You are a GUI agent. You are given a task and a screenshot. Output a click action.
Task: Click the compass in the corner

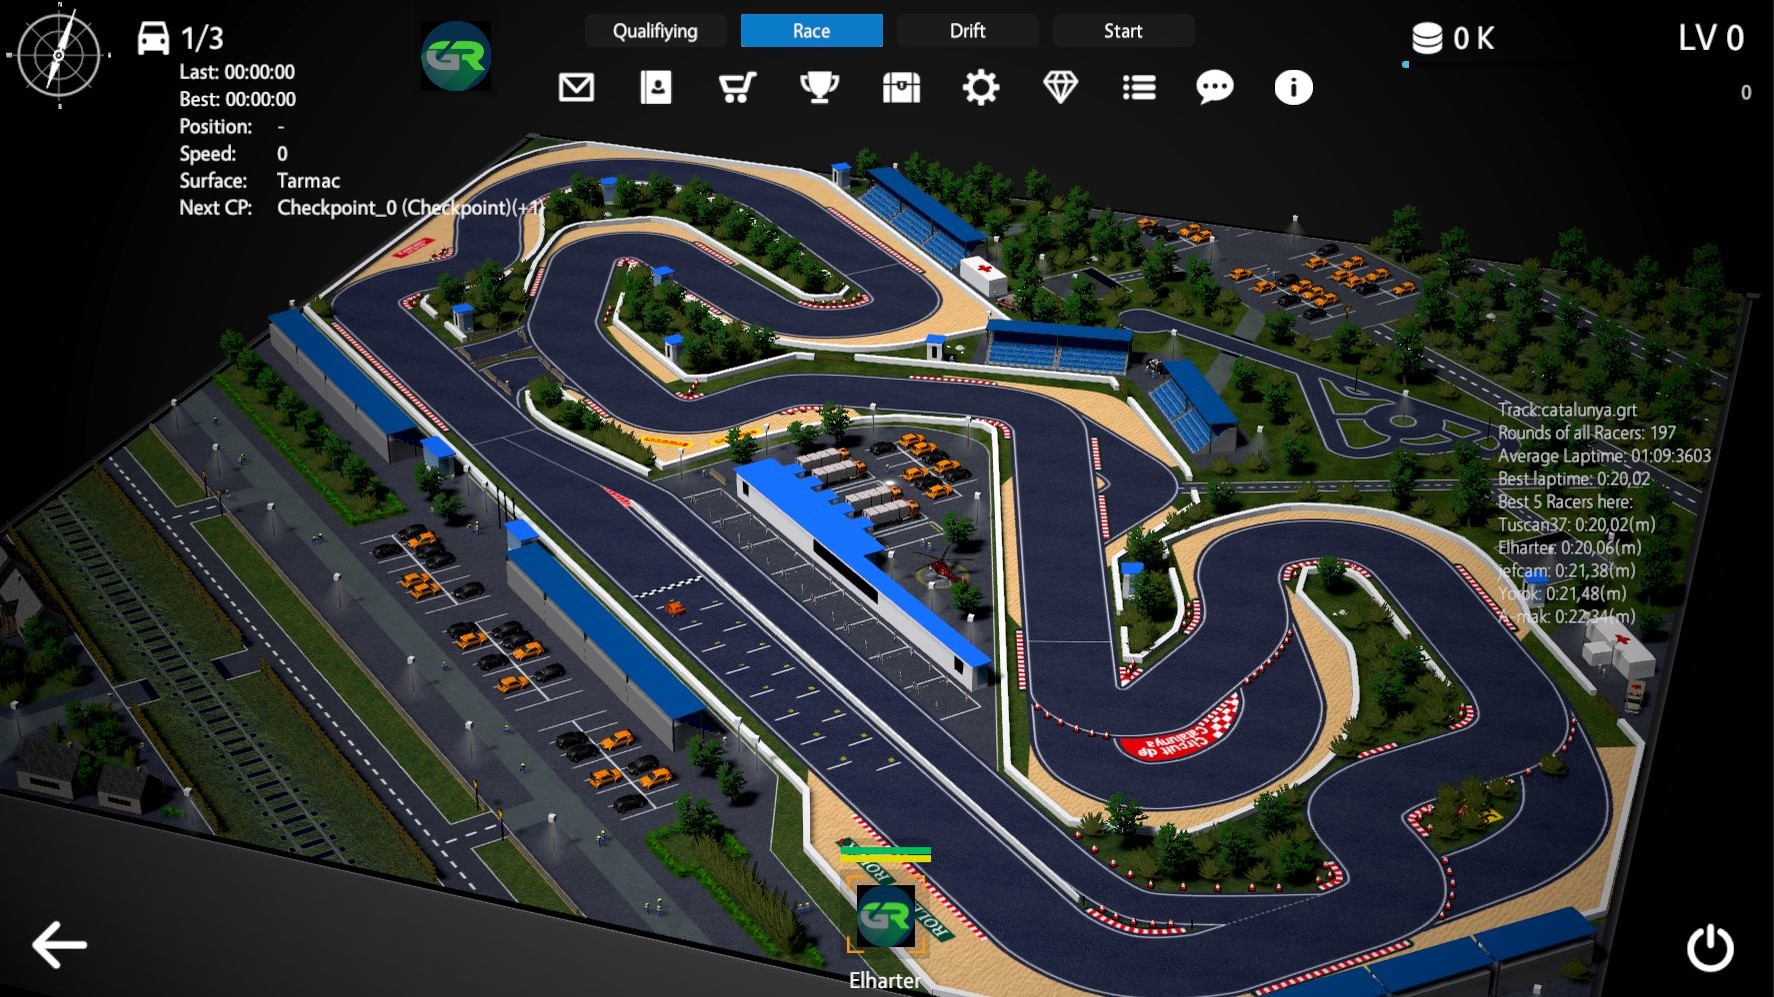tap(62, 54)
